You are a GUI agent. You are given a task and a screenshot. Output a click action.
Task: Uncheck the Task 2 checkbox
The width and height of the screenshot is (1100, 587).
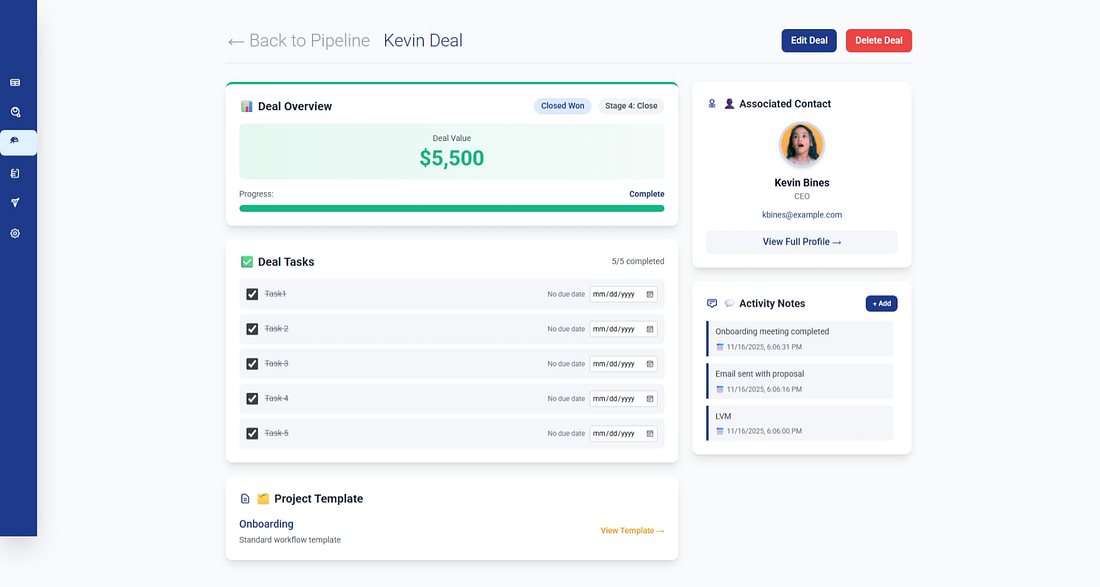click(x=252, y=329)
